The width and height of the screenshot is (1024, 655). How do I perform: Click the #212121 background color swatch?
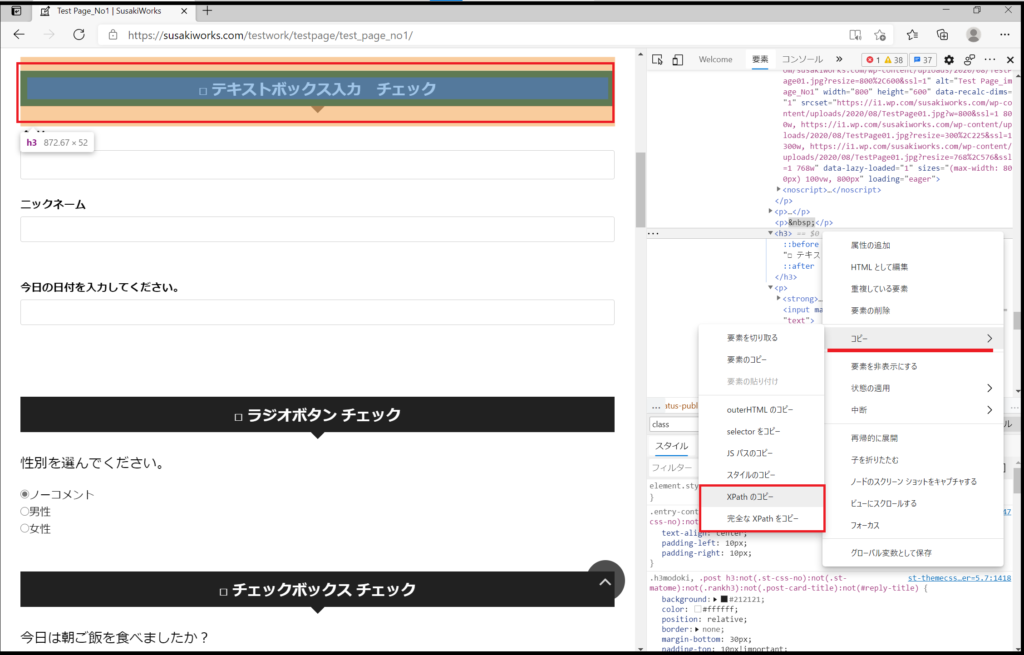[x=724, y=599]
